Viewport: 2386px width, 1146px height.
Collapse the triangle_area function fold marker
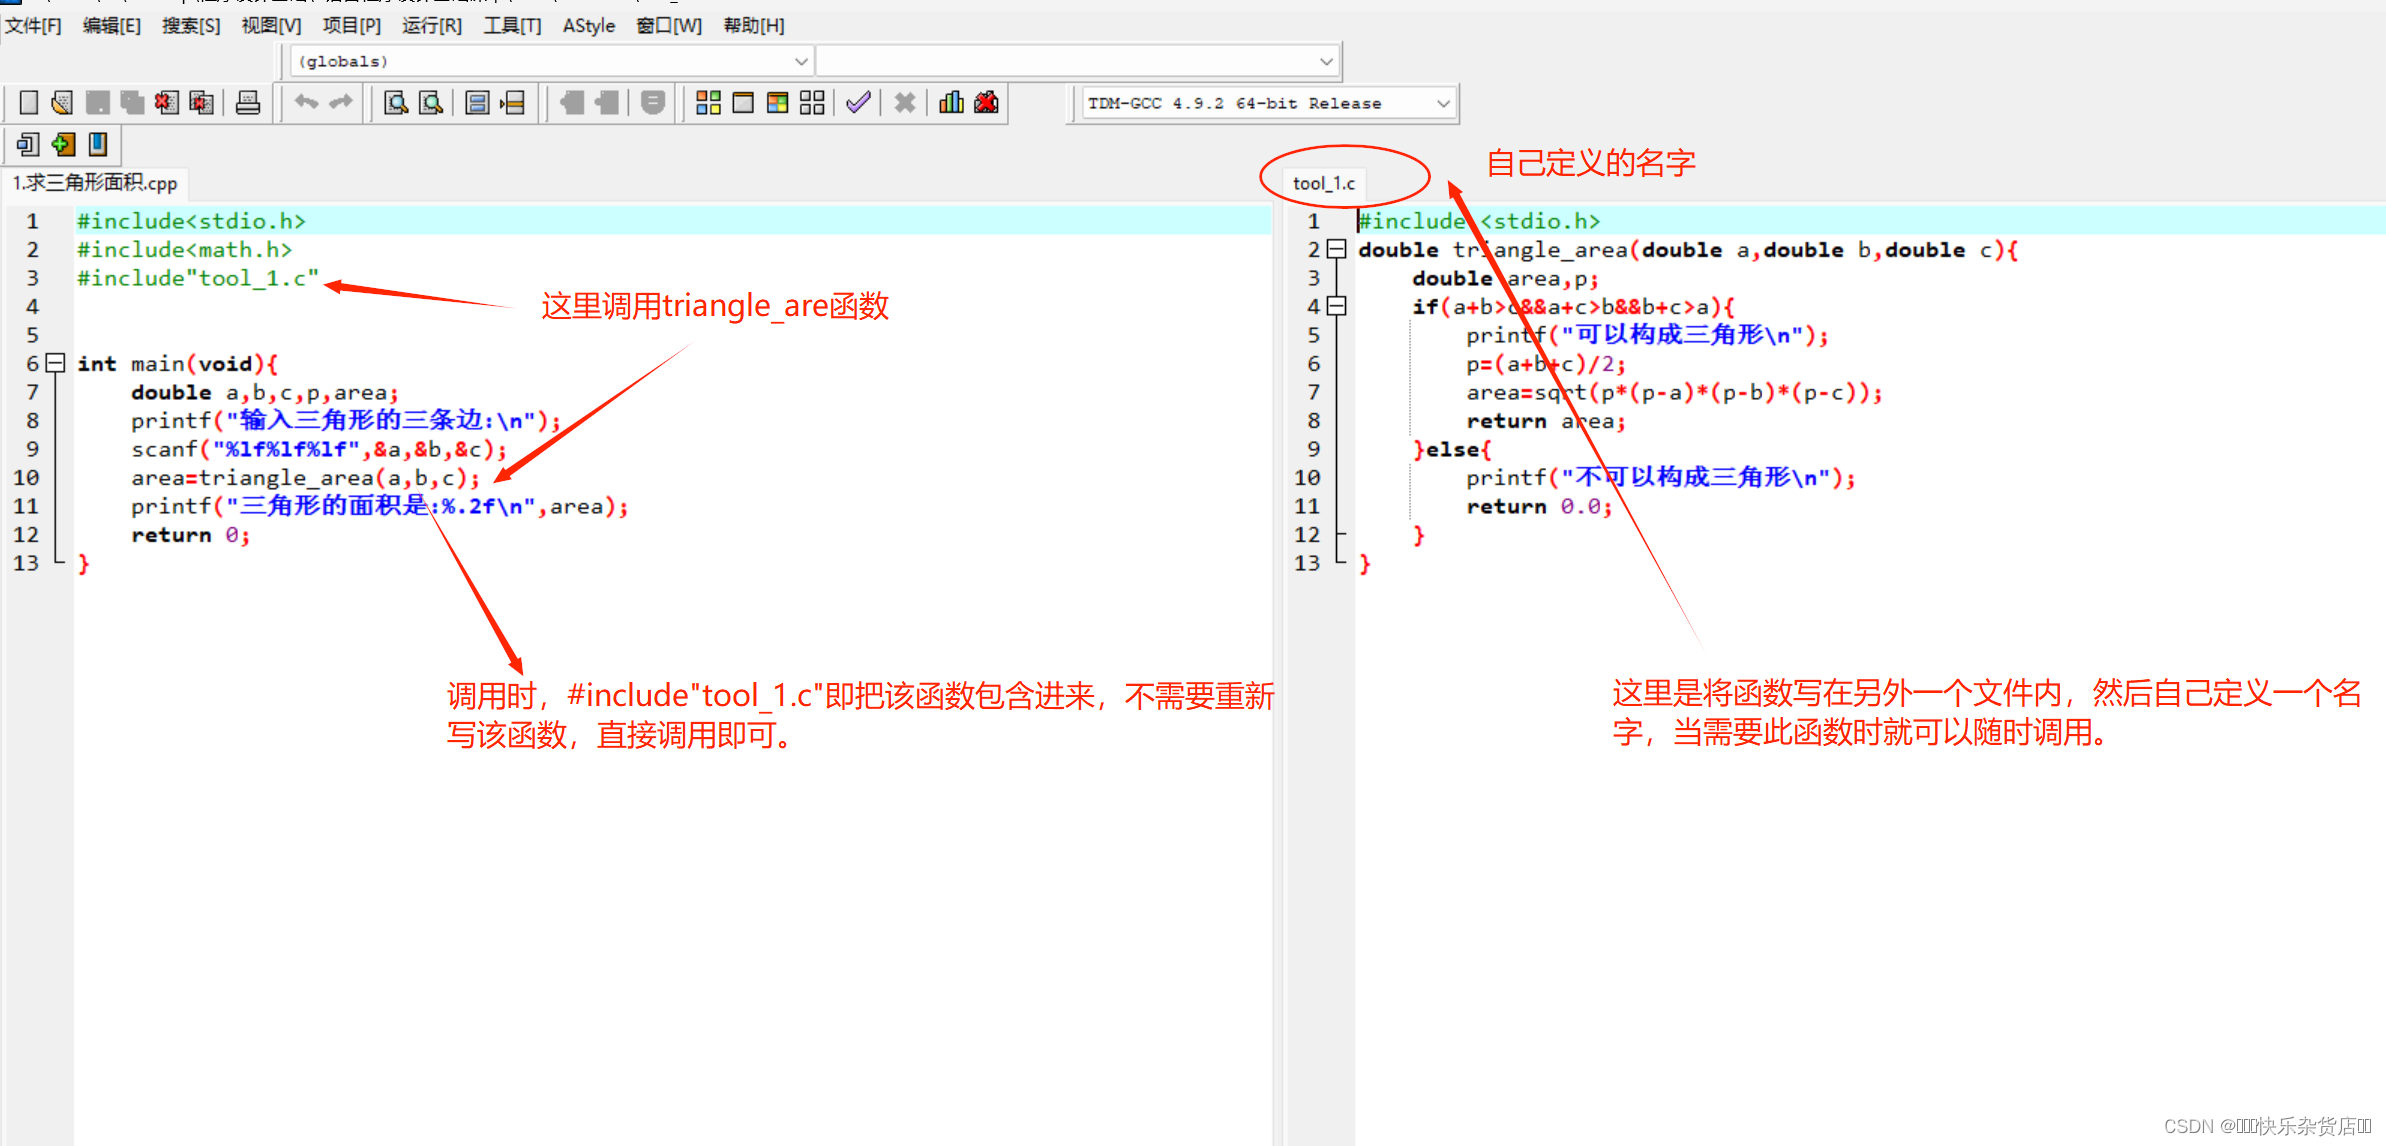(1337, 249)
